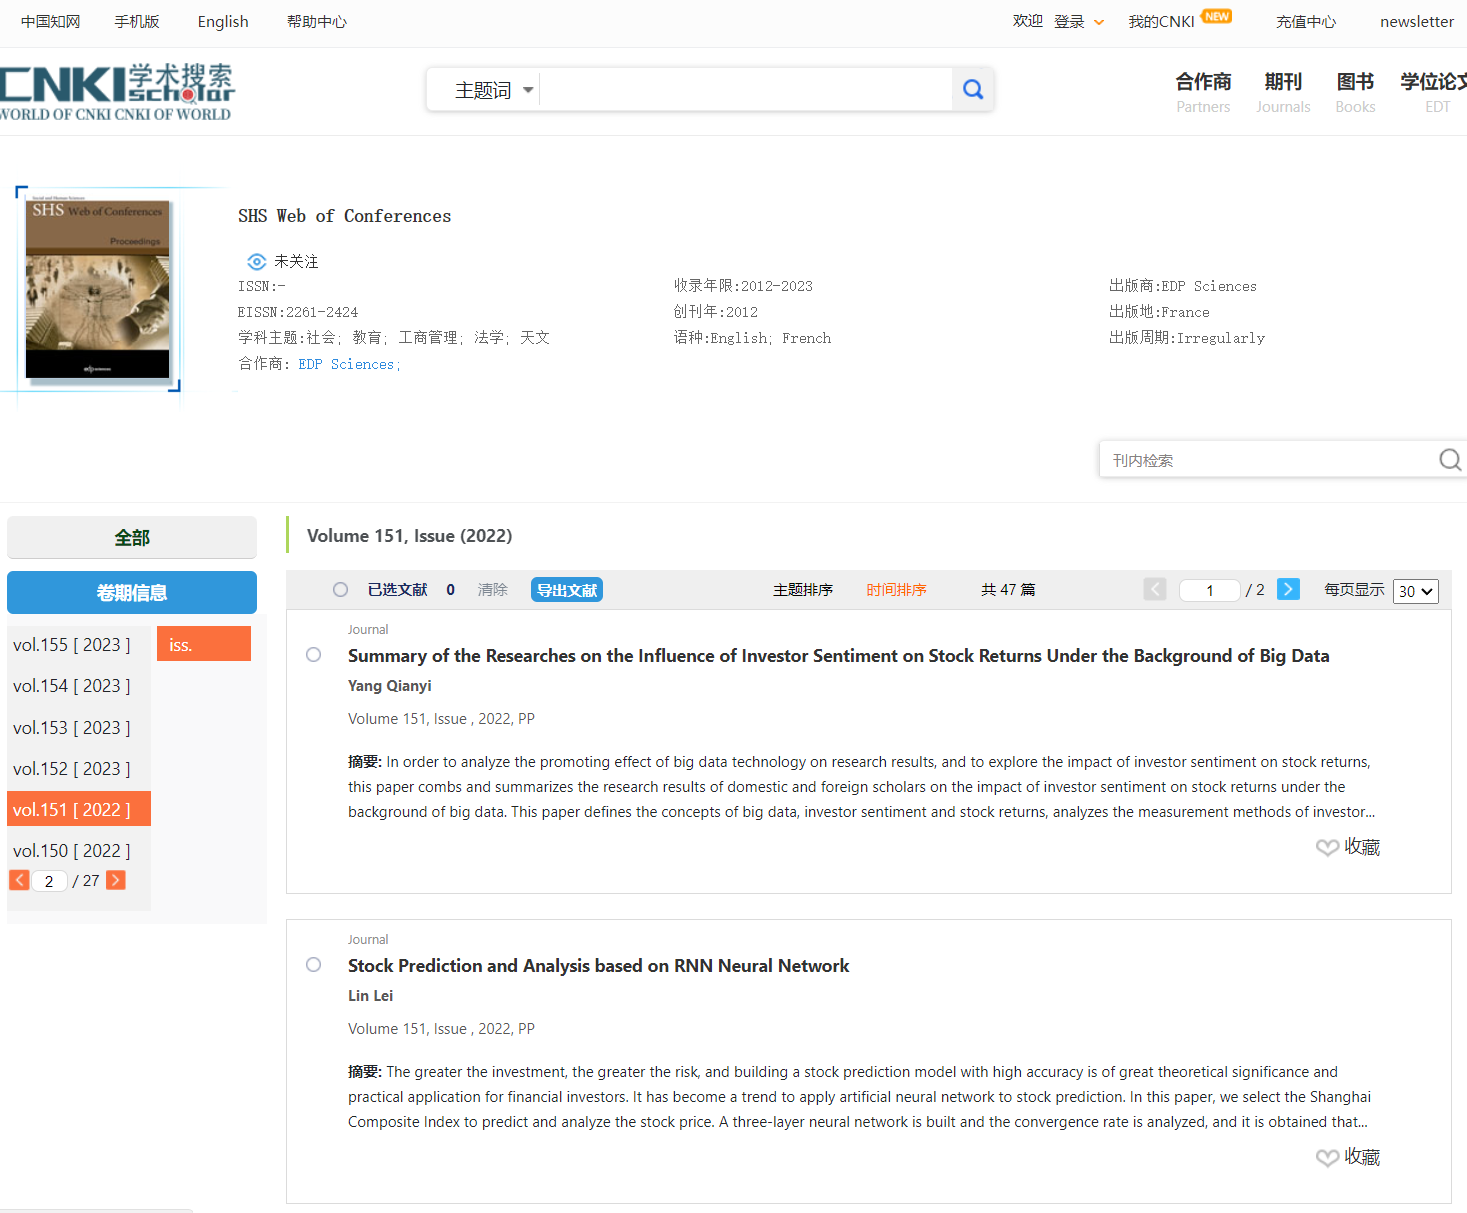The height and width of the screenshot is (1213, 1467).
Task: Click the next volume-list page arrow
Action: click(116, 880)
